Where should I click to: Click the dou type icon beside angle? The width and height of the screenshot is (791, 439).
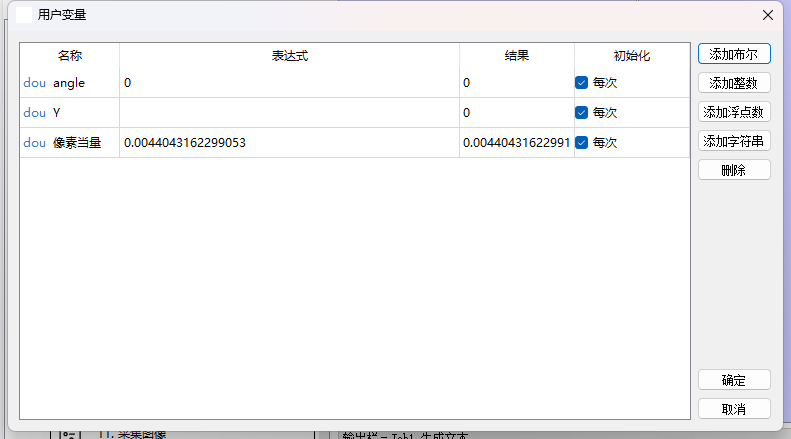(x=34, y=83)
